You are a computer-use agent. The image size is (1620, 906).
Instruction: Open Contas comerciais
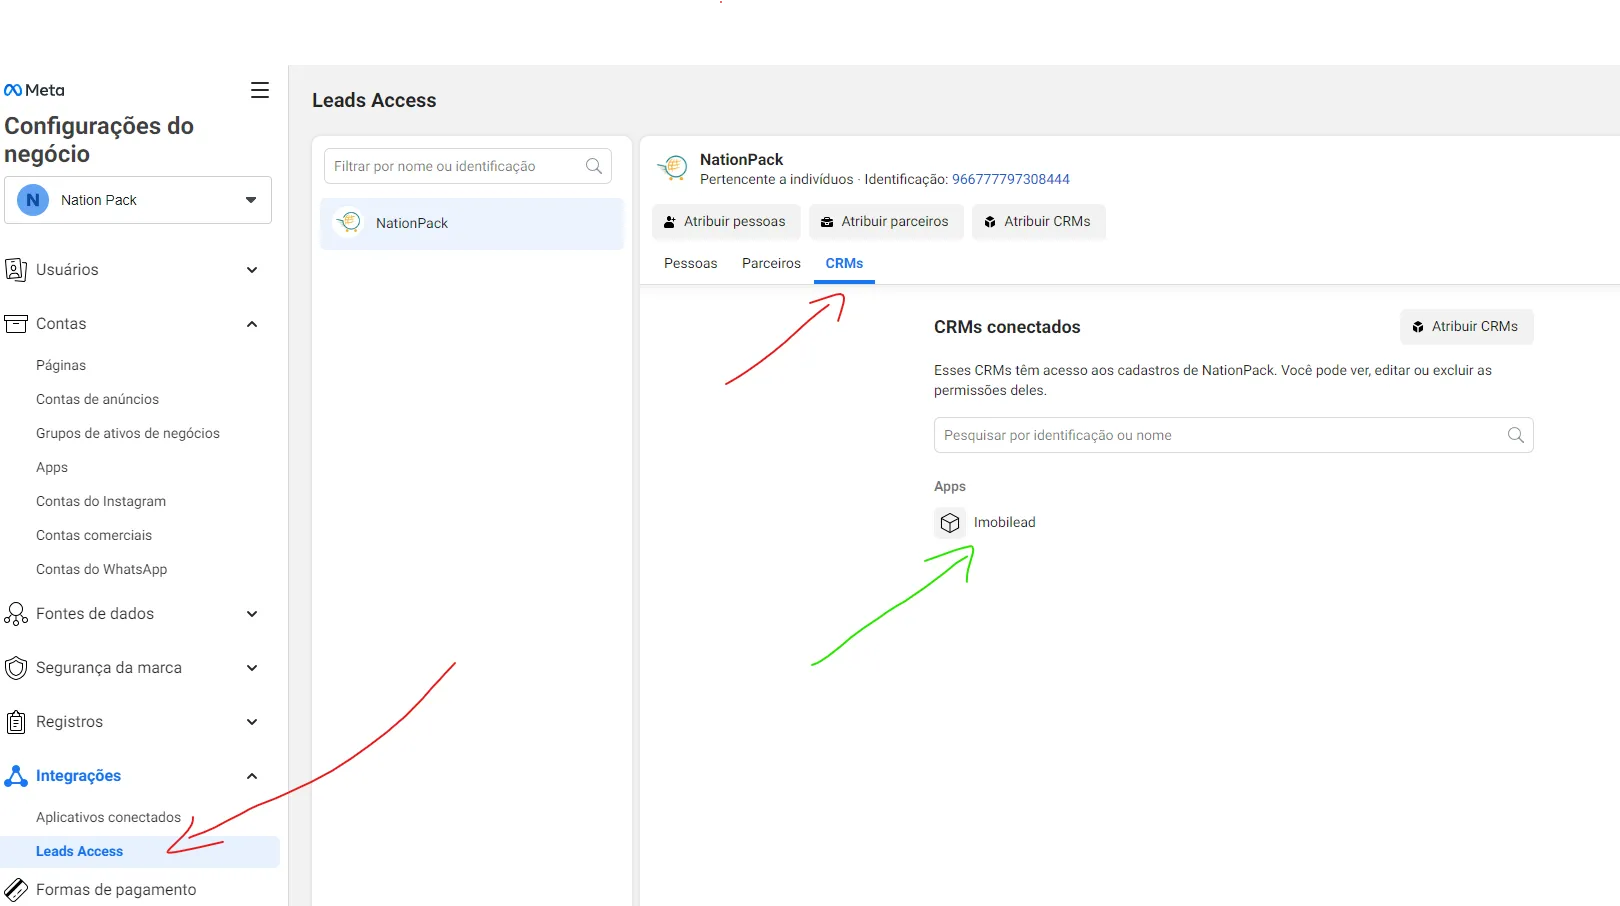[94, 536]
